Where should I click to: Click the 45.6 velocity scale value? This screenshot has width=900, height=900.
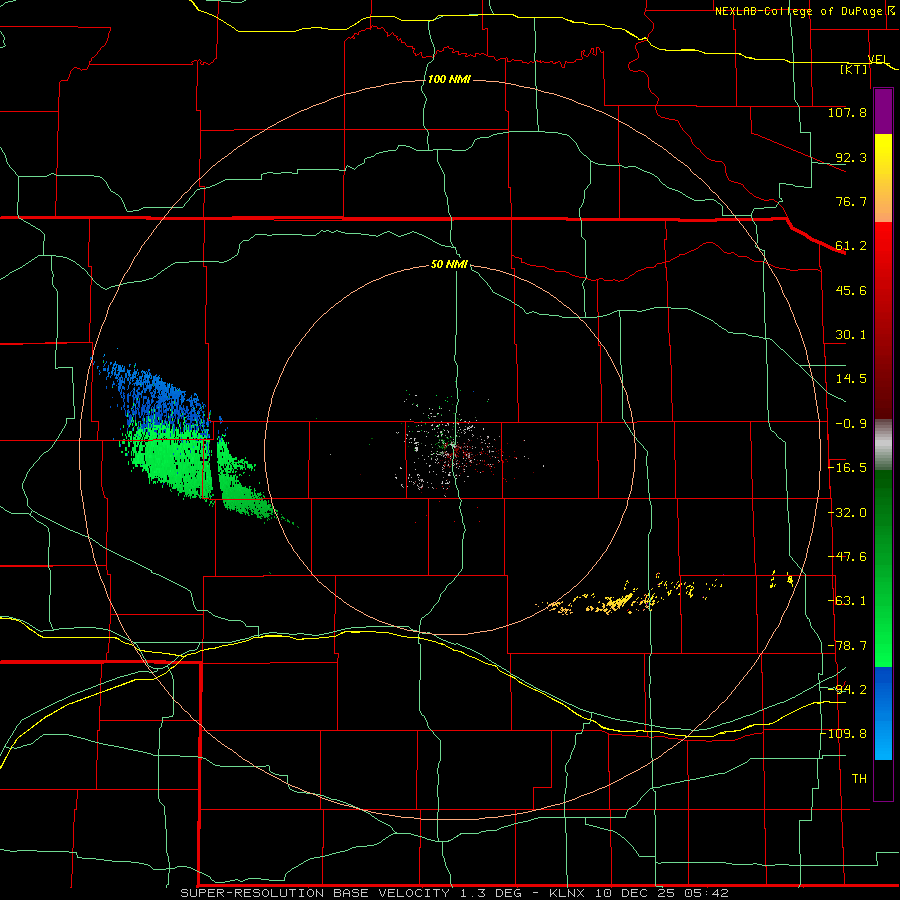tap(851, 290)
